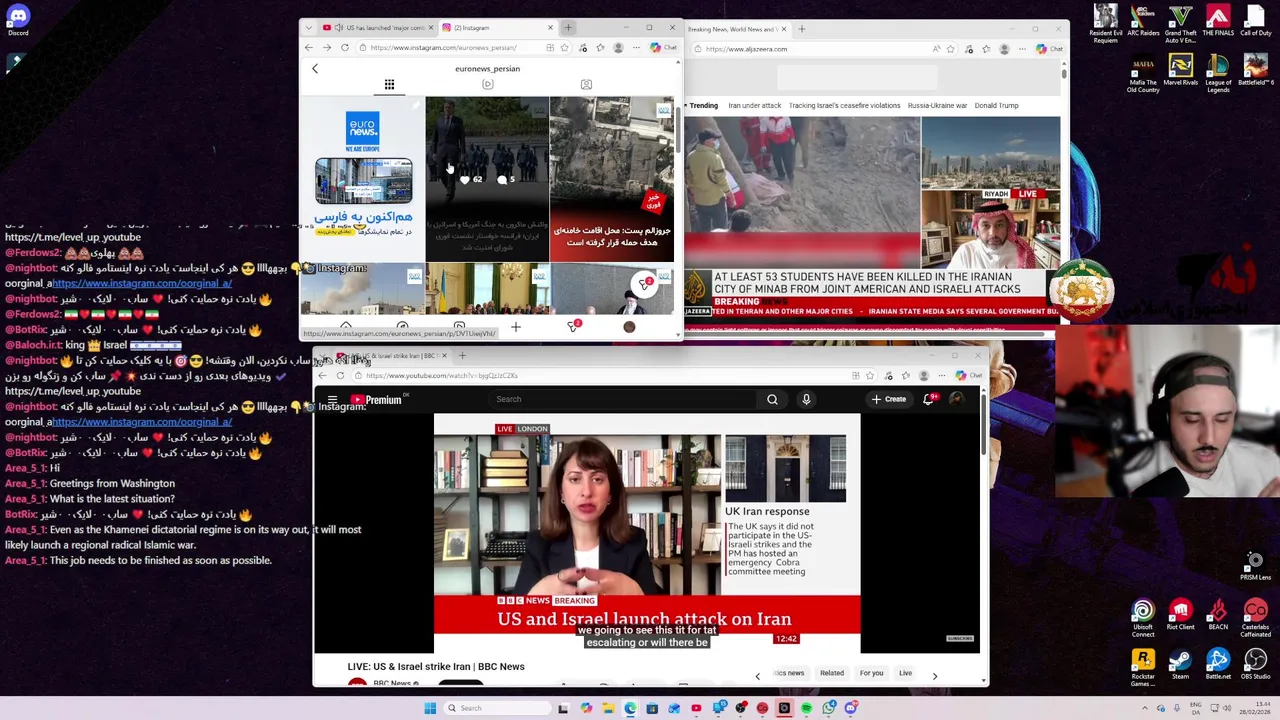The width and height of the screenshot is (1280, 720).
Task: Click YouTube Create button
Action: tap(889, 399)
